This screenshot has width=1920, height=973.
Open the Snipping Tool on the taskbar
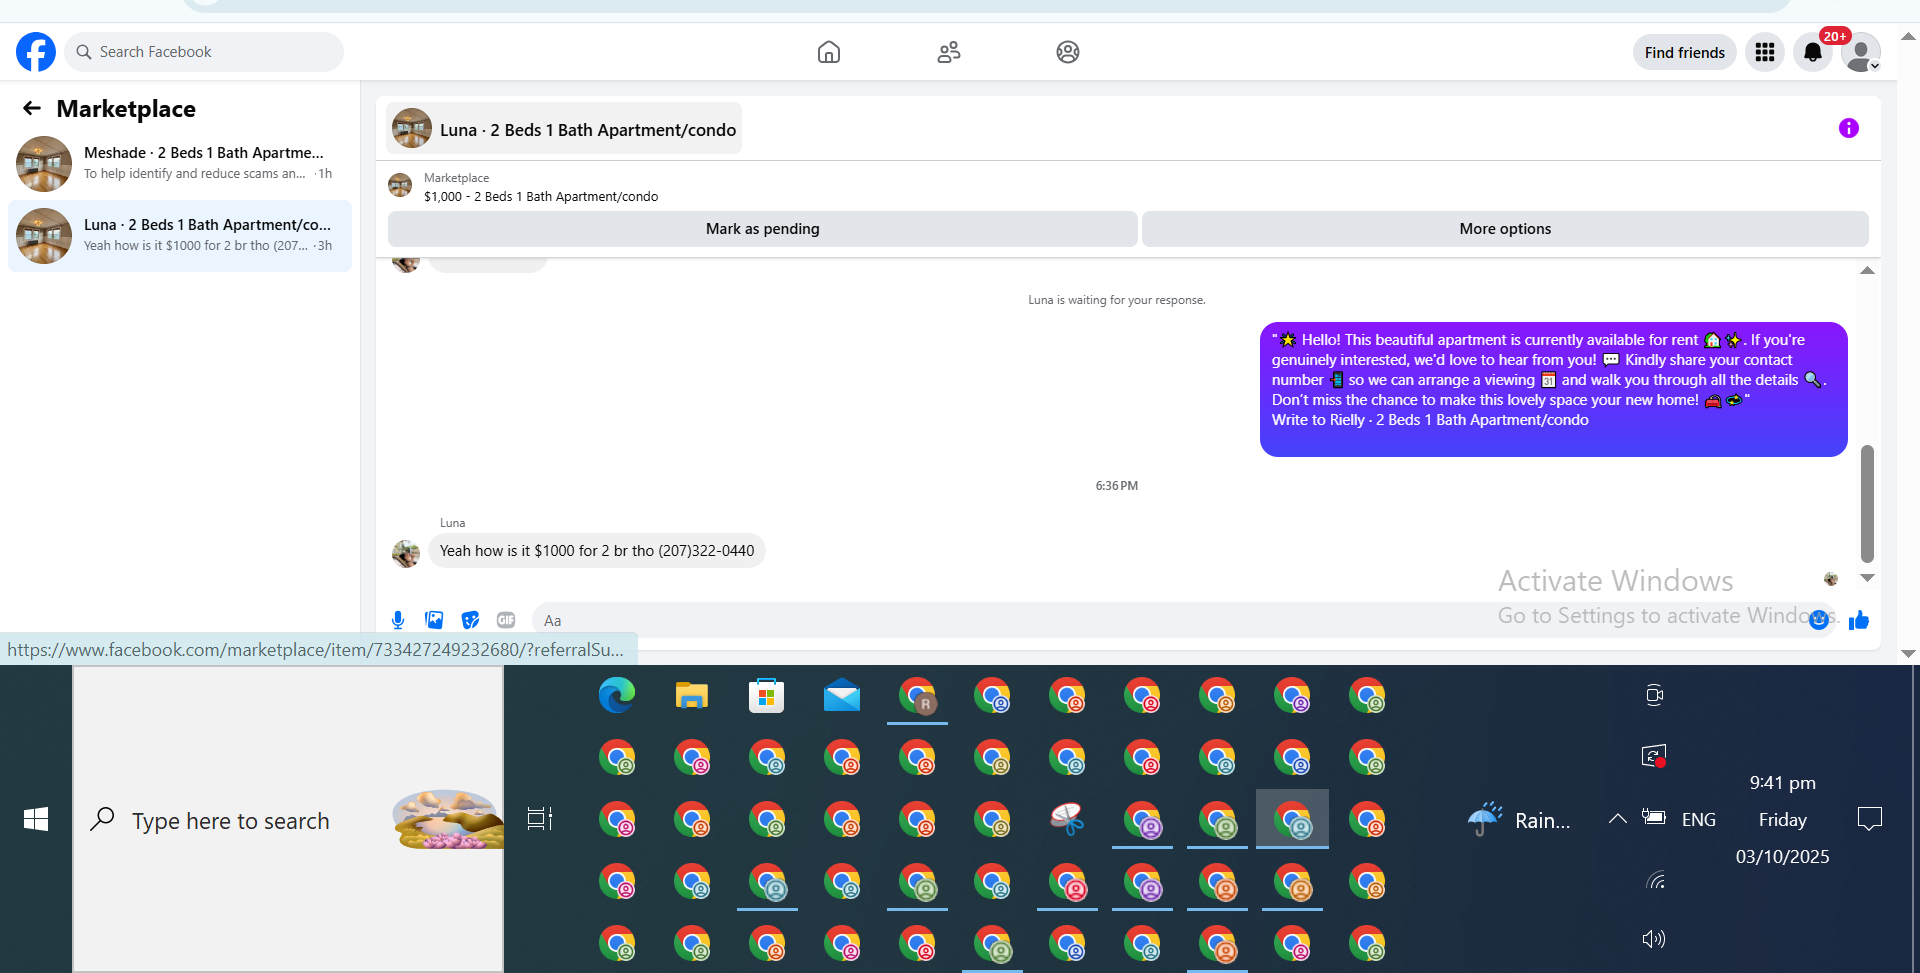[1067, 819]
